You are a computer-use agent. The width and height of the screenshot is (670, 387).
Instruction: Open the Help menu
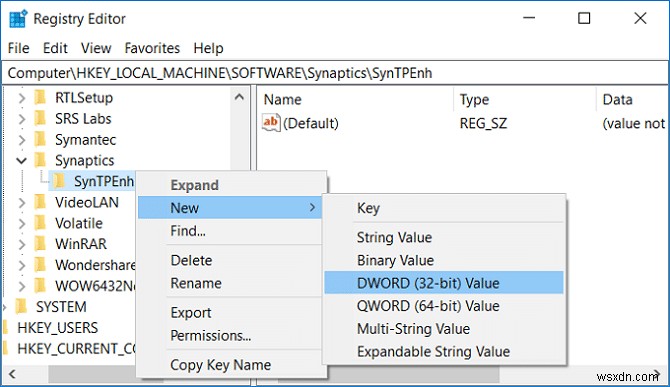tap(208, 48)
